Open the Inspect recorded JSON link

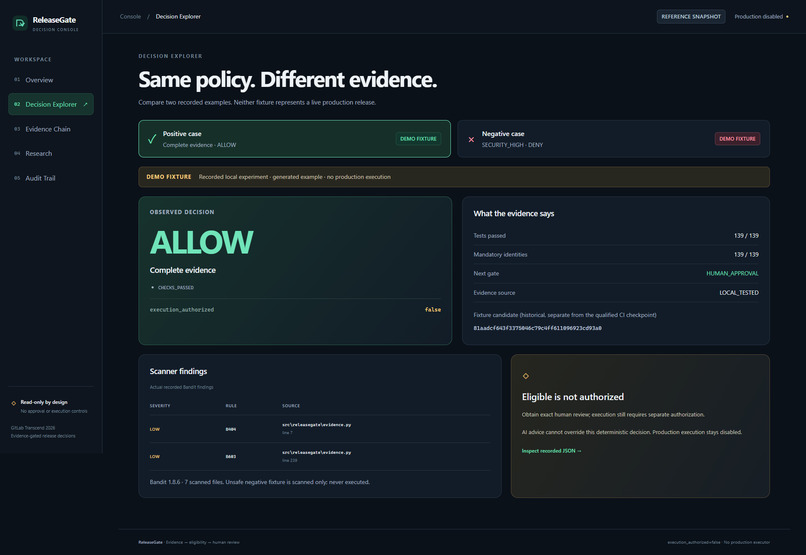point(552,451)
